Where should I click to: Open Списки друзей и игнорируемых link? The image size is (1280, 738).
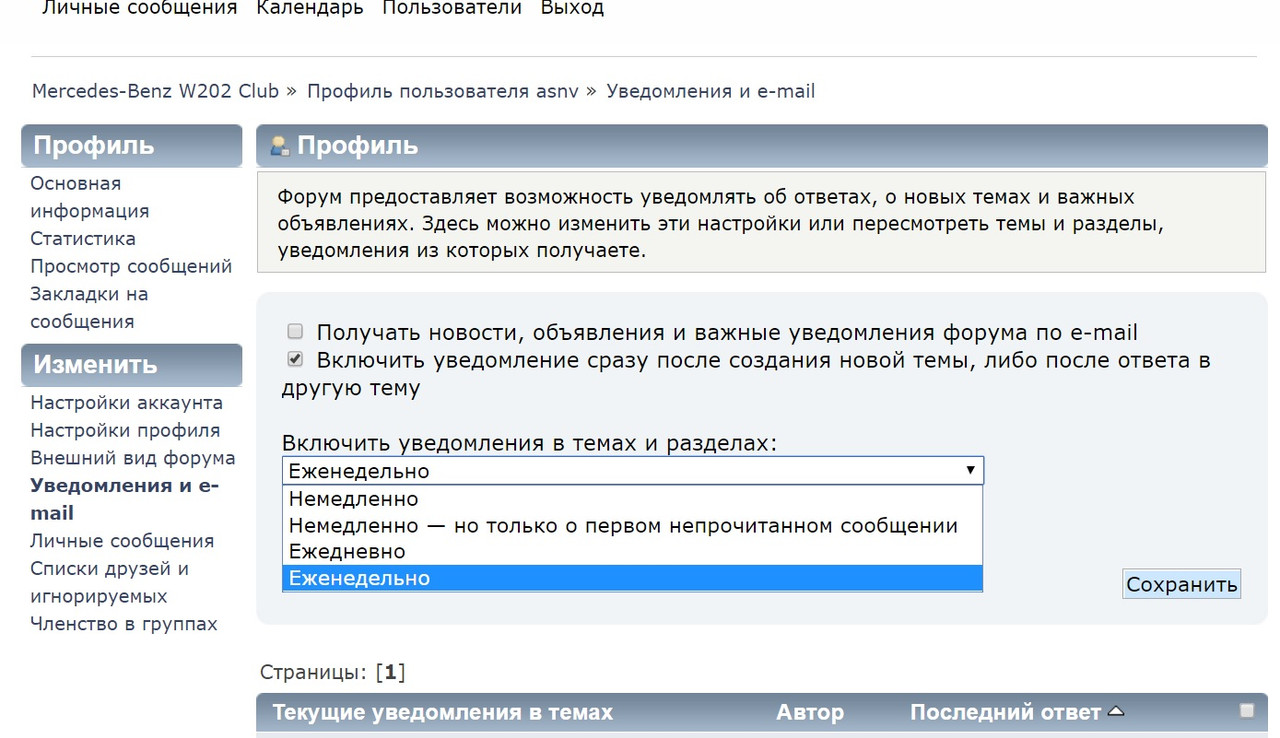(x=110, y=582)
